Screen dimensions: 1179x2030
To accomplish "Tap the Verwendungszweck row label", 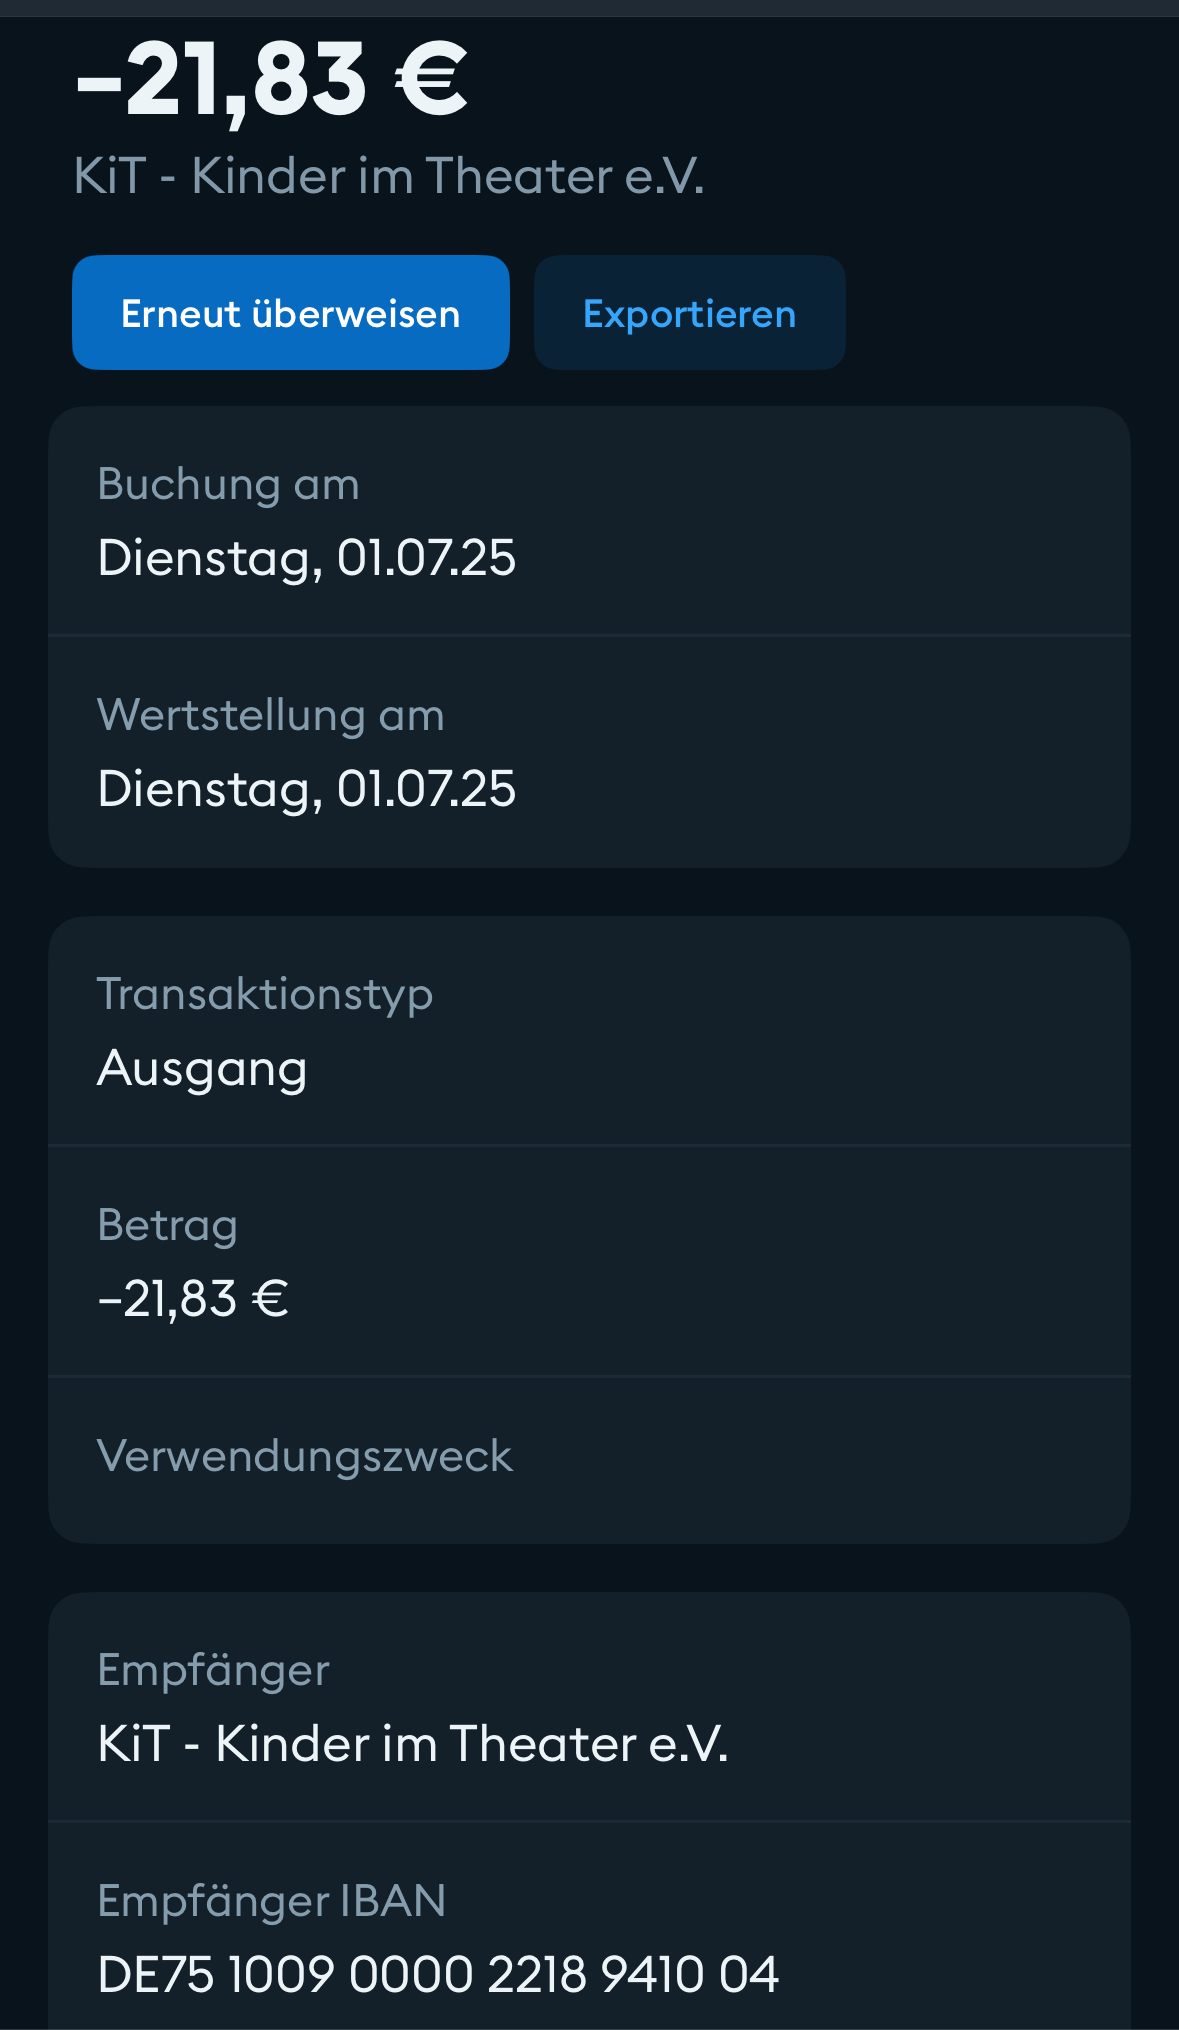I will pos(305,1456).
